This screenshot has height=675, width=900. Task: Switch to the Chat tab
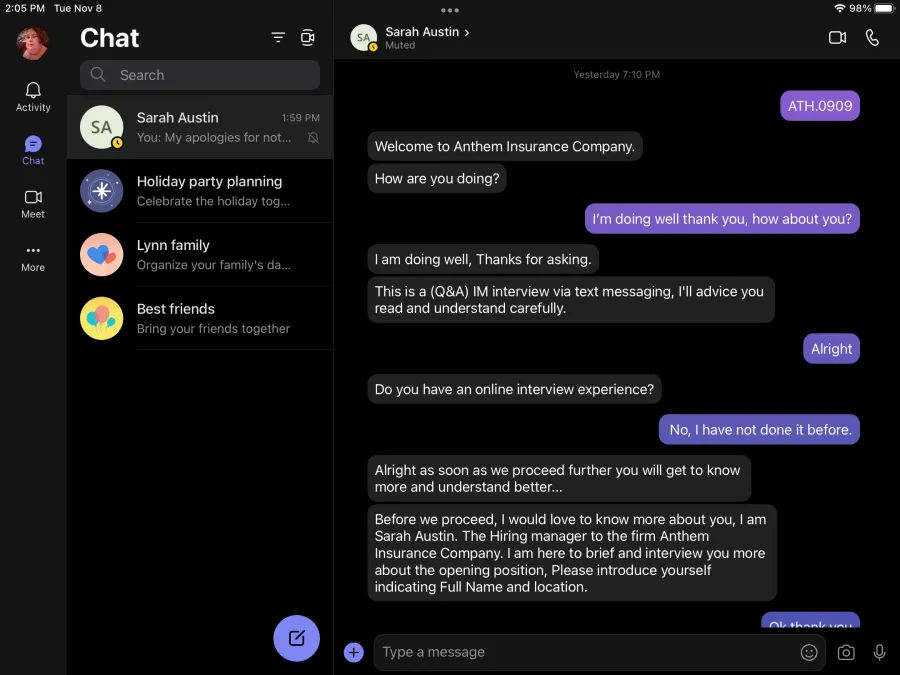pos(33,150)
